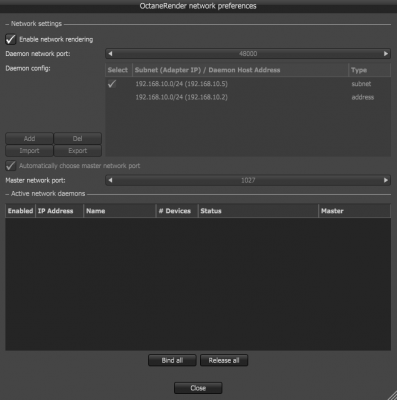
Task: Click the Add daemon config button
Action: 29,138
